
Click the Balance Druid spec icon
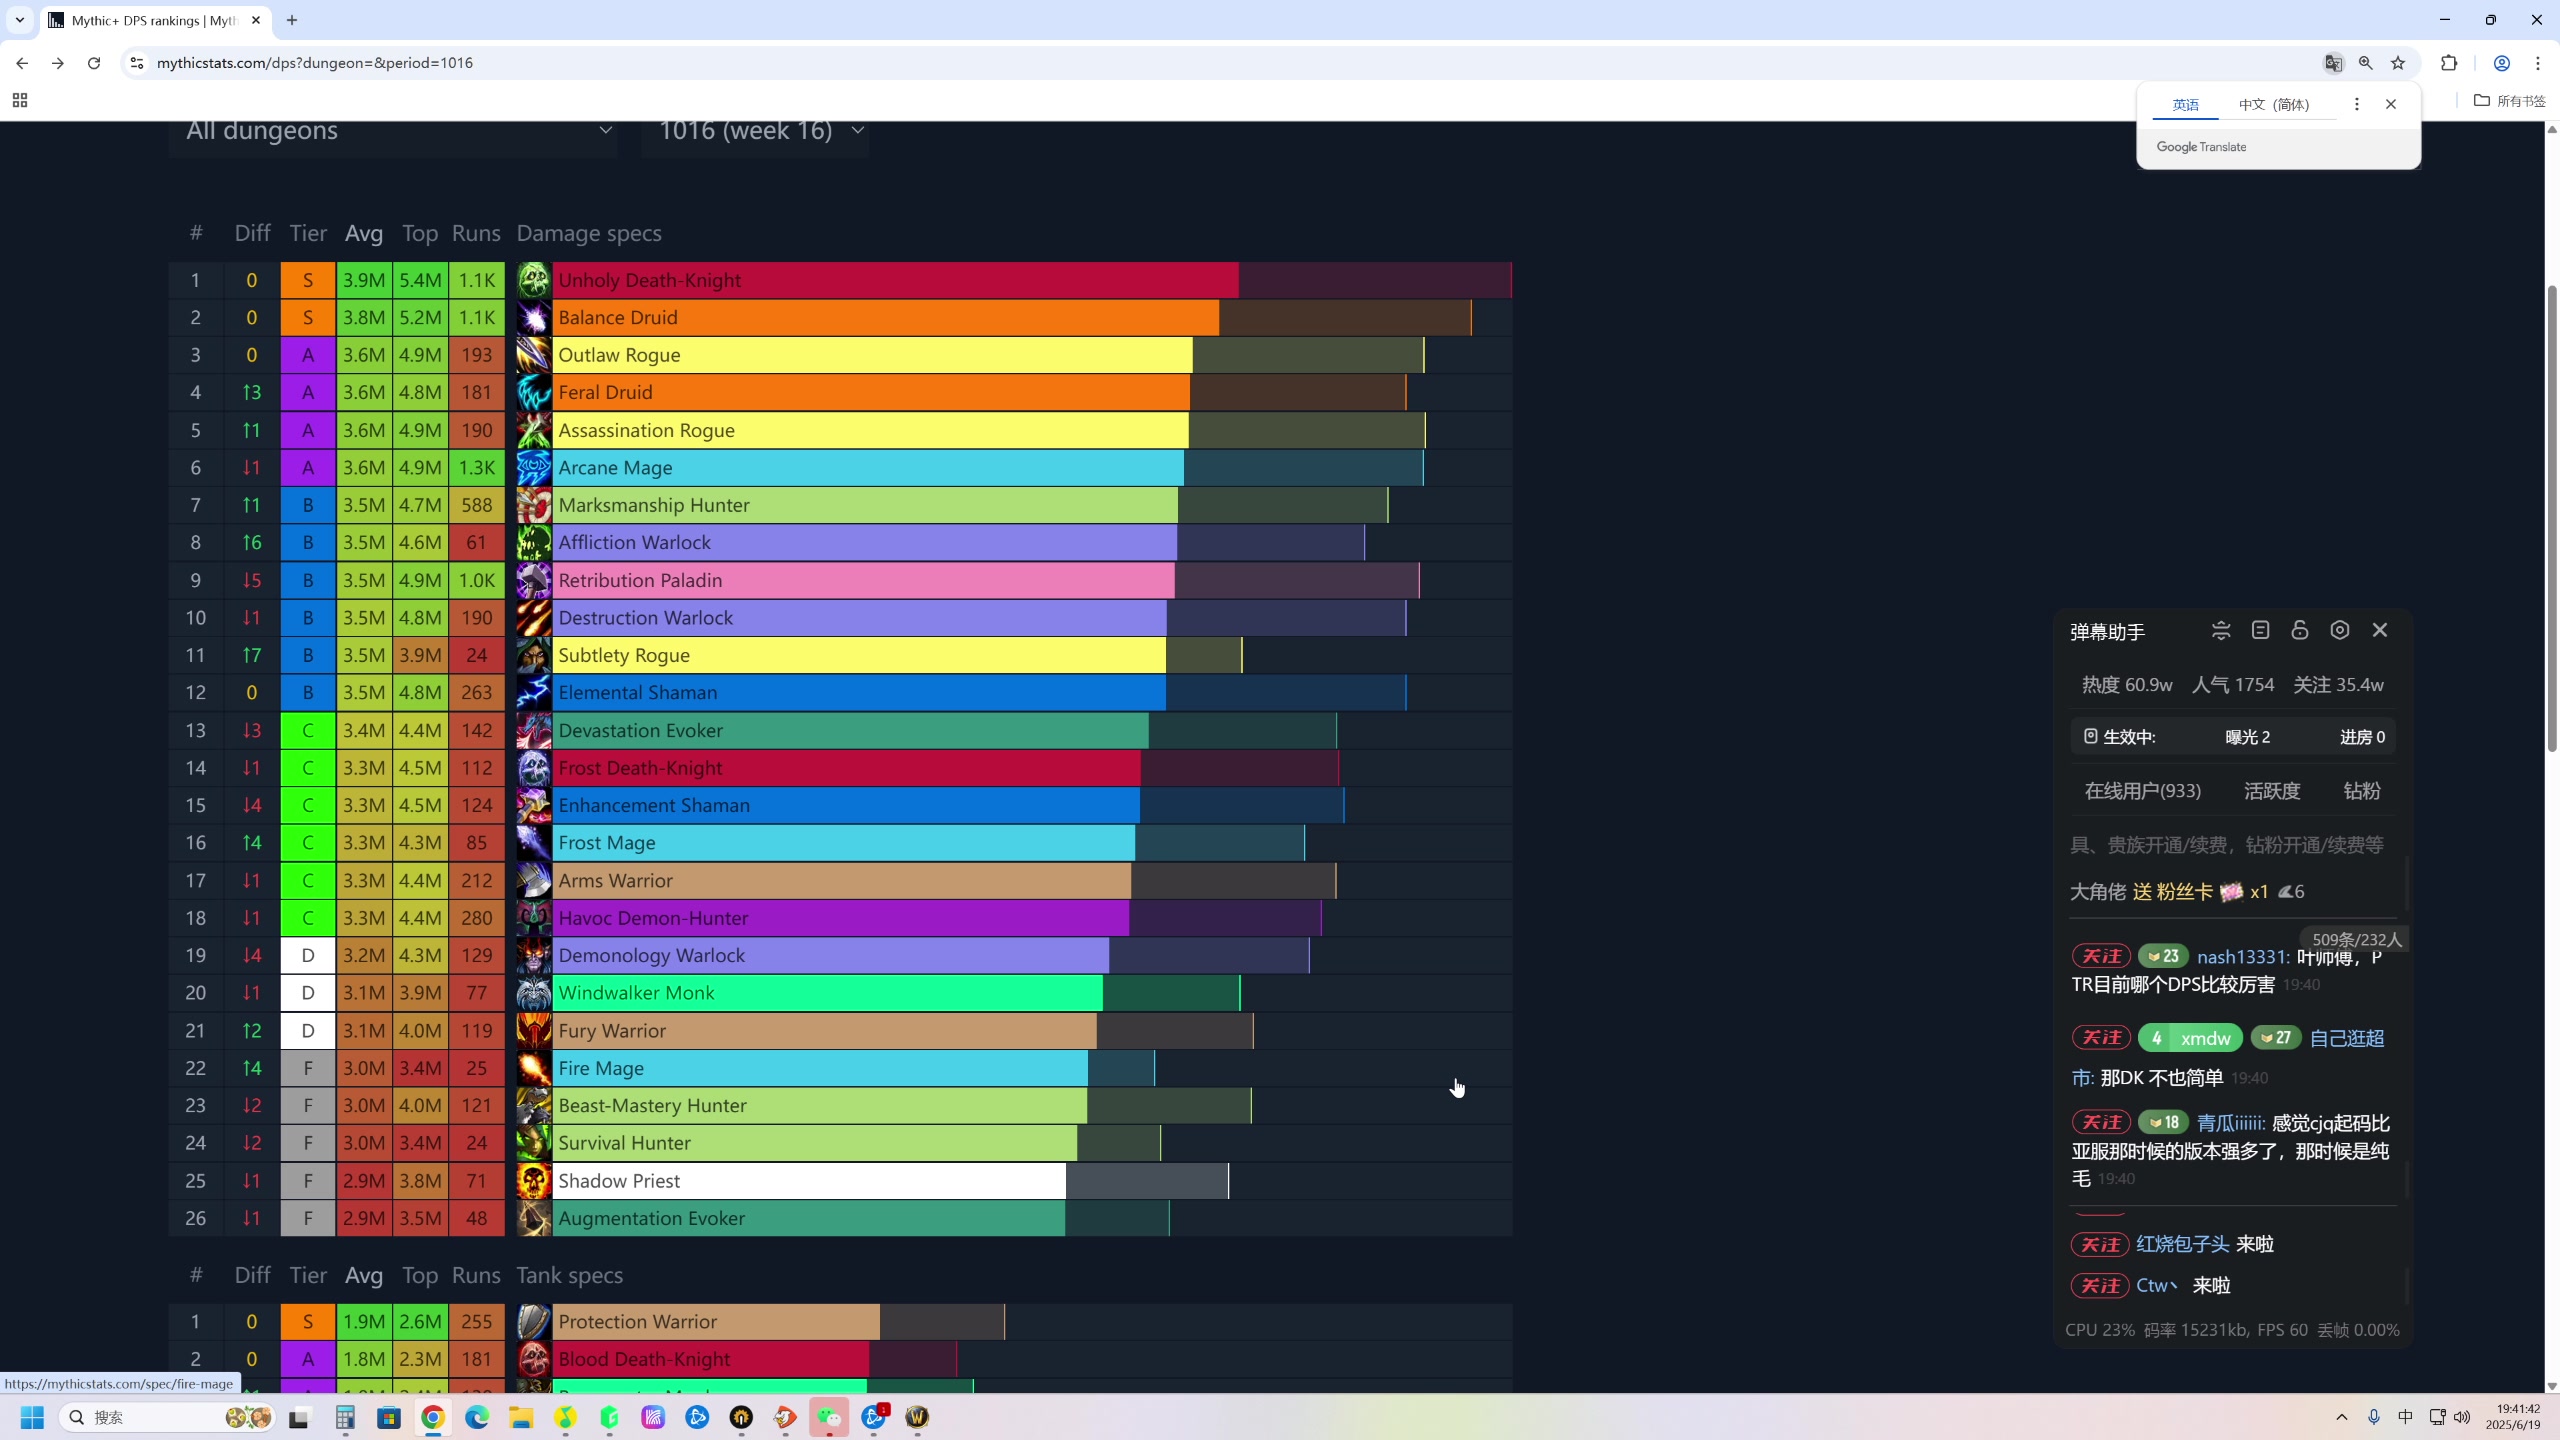[534, 318]
